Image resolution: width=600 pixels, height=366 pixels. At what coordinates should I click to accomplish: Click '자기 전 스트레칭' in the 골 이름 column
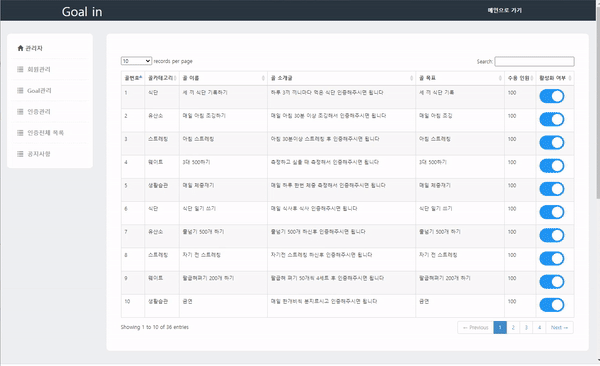[x=201, y=255]
